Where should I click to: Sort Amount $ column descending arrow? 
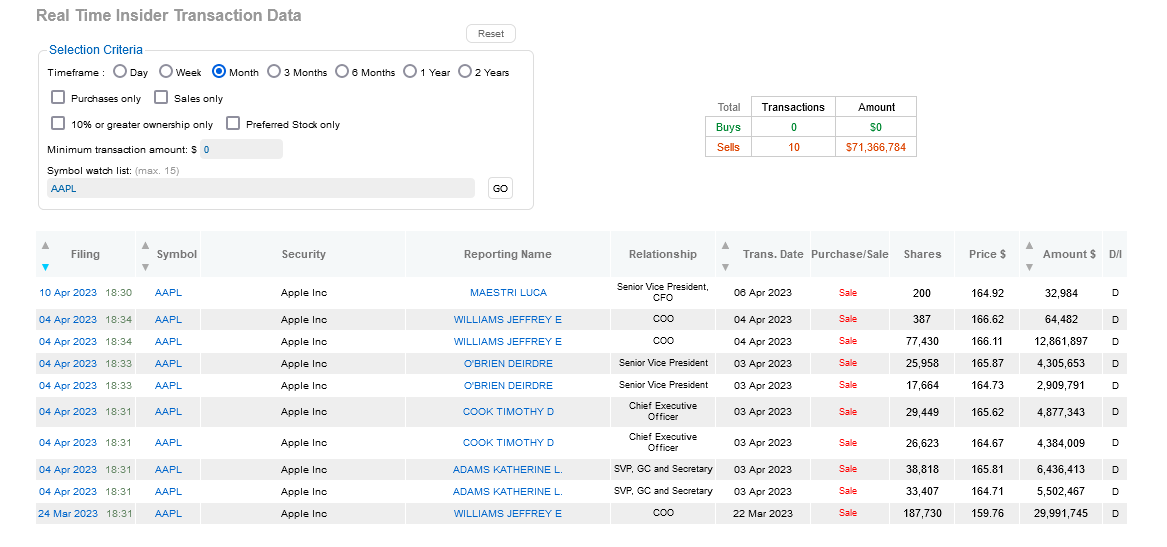[1029, 267]
